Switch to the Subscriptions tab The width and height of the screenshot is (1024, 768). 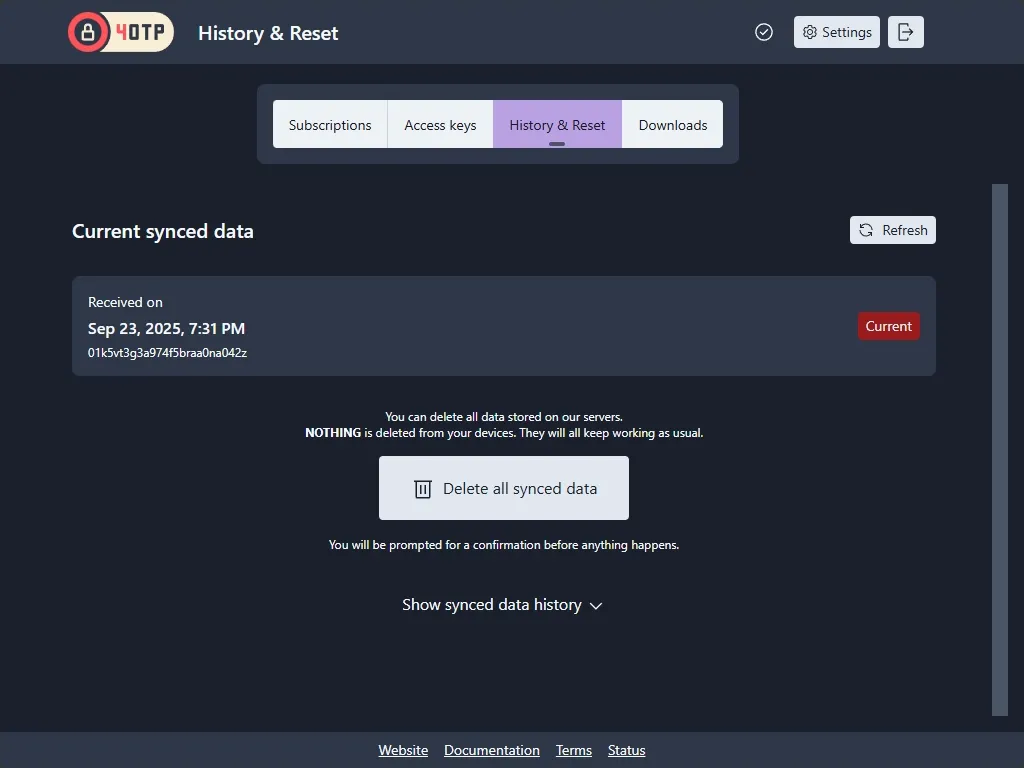click(330, 124)
